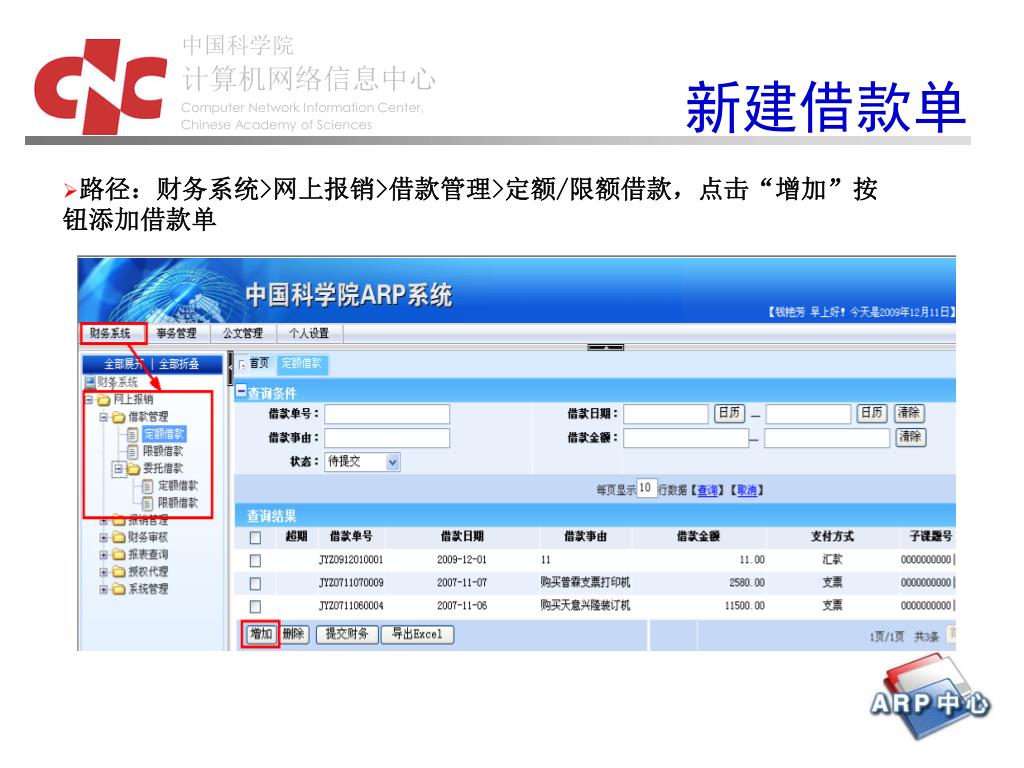
Task: Click the 系统管理 folder icon
Action: tap(118, 589)
